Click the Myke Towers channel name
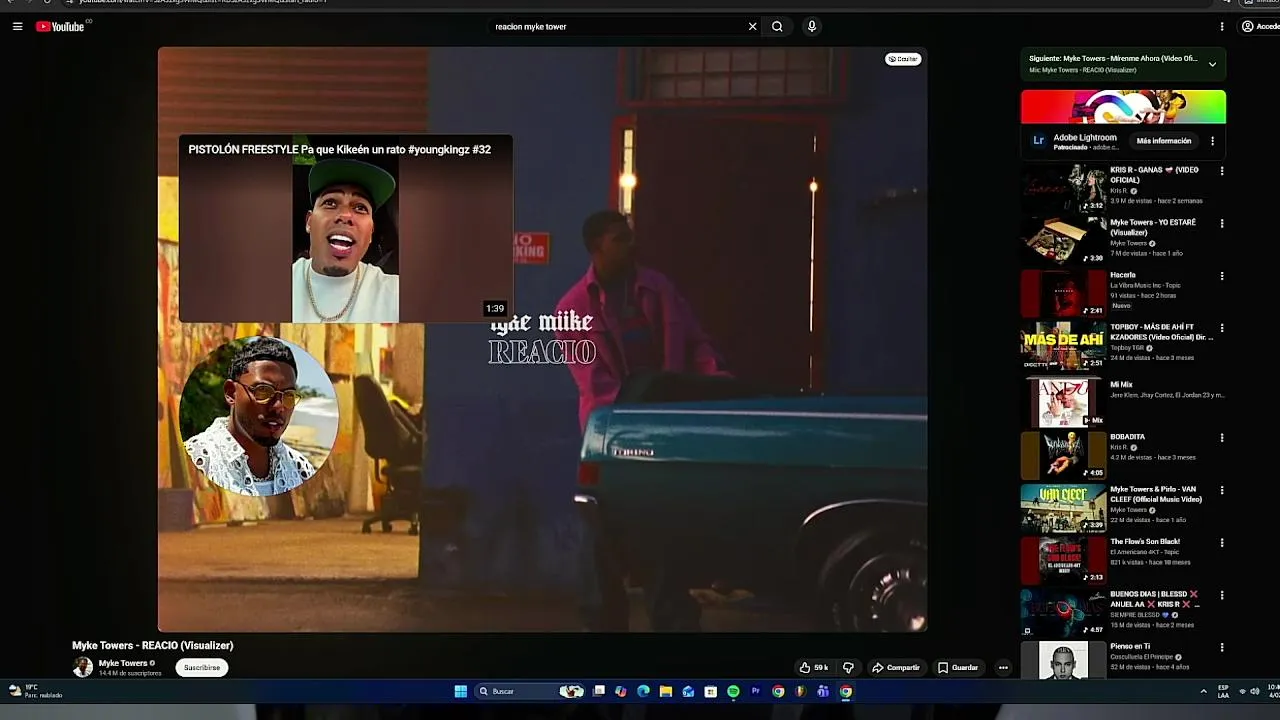 [123, 663]
